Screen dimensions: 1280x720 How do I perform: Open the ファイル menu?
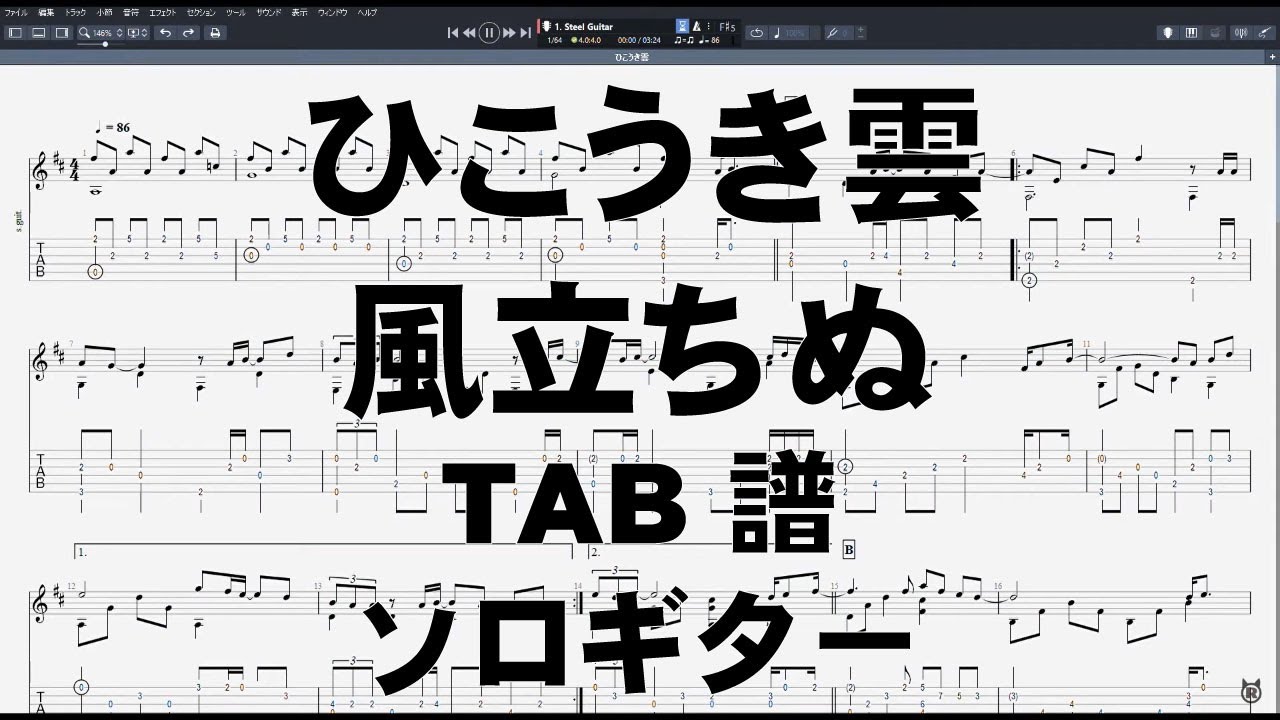[16, 12]
